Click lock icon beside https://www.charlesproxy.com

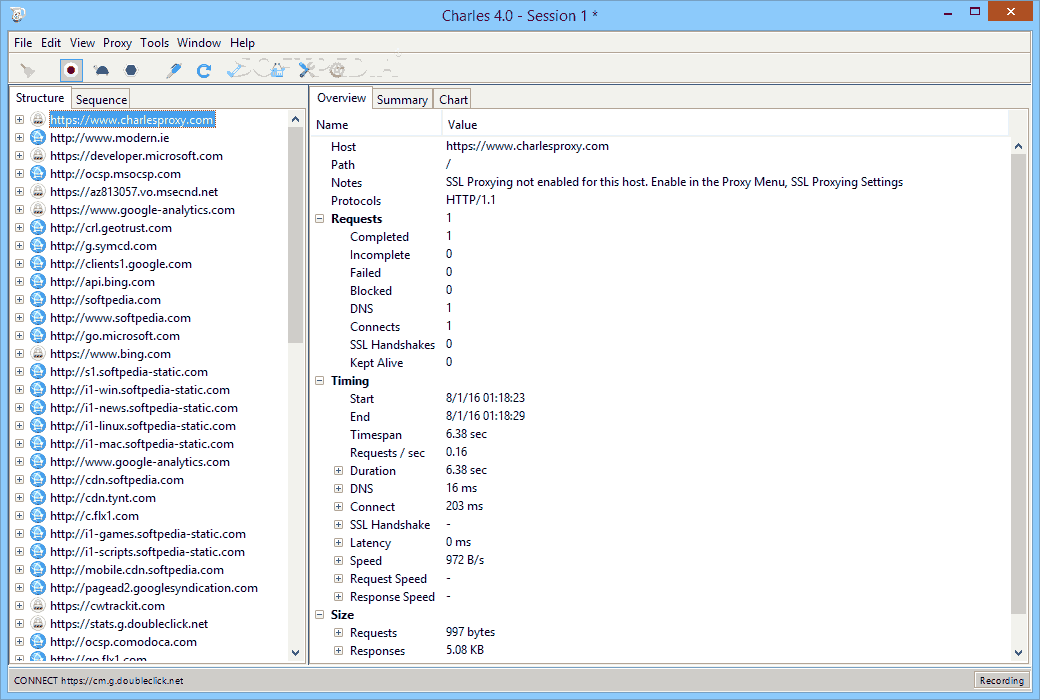(38, 119)
